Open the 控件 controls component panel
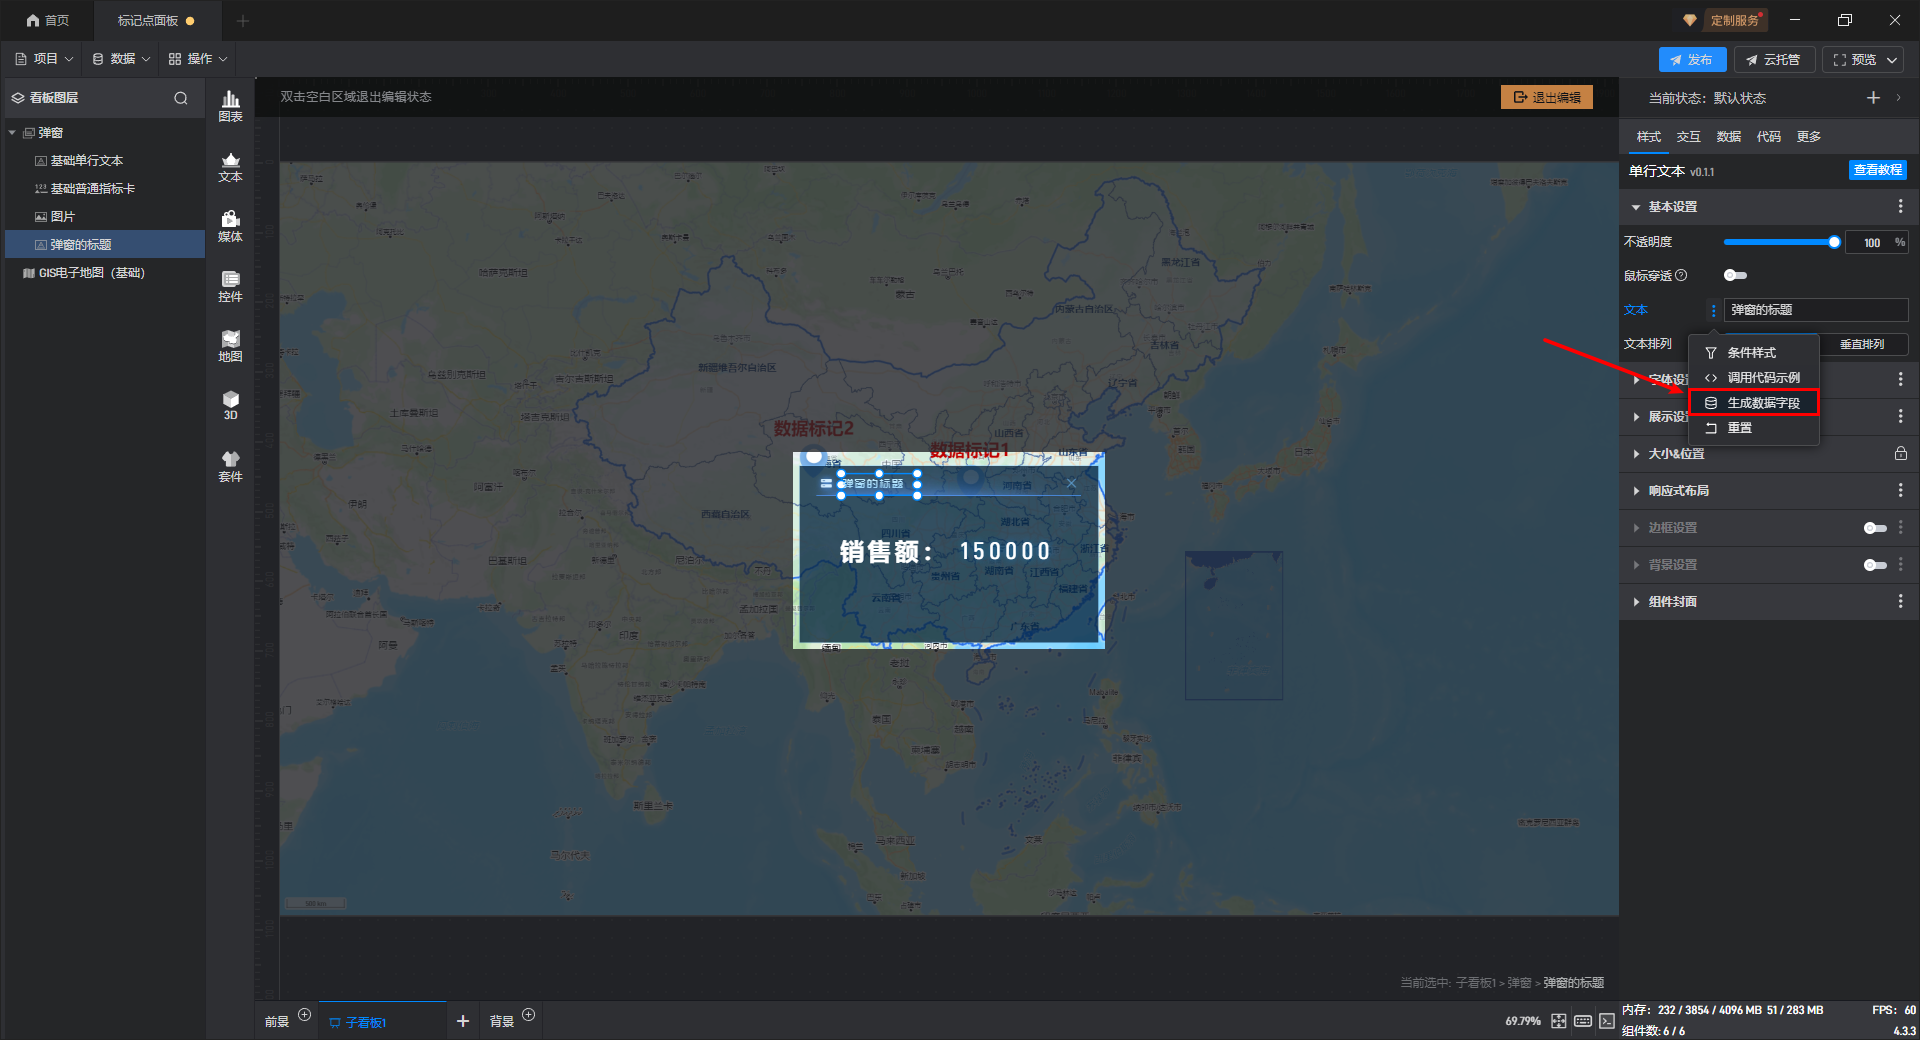The image size is (1920, 1040). pos(230,286)
